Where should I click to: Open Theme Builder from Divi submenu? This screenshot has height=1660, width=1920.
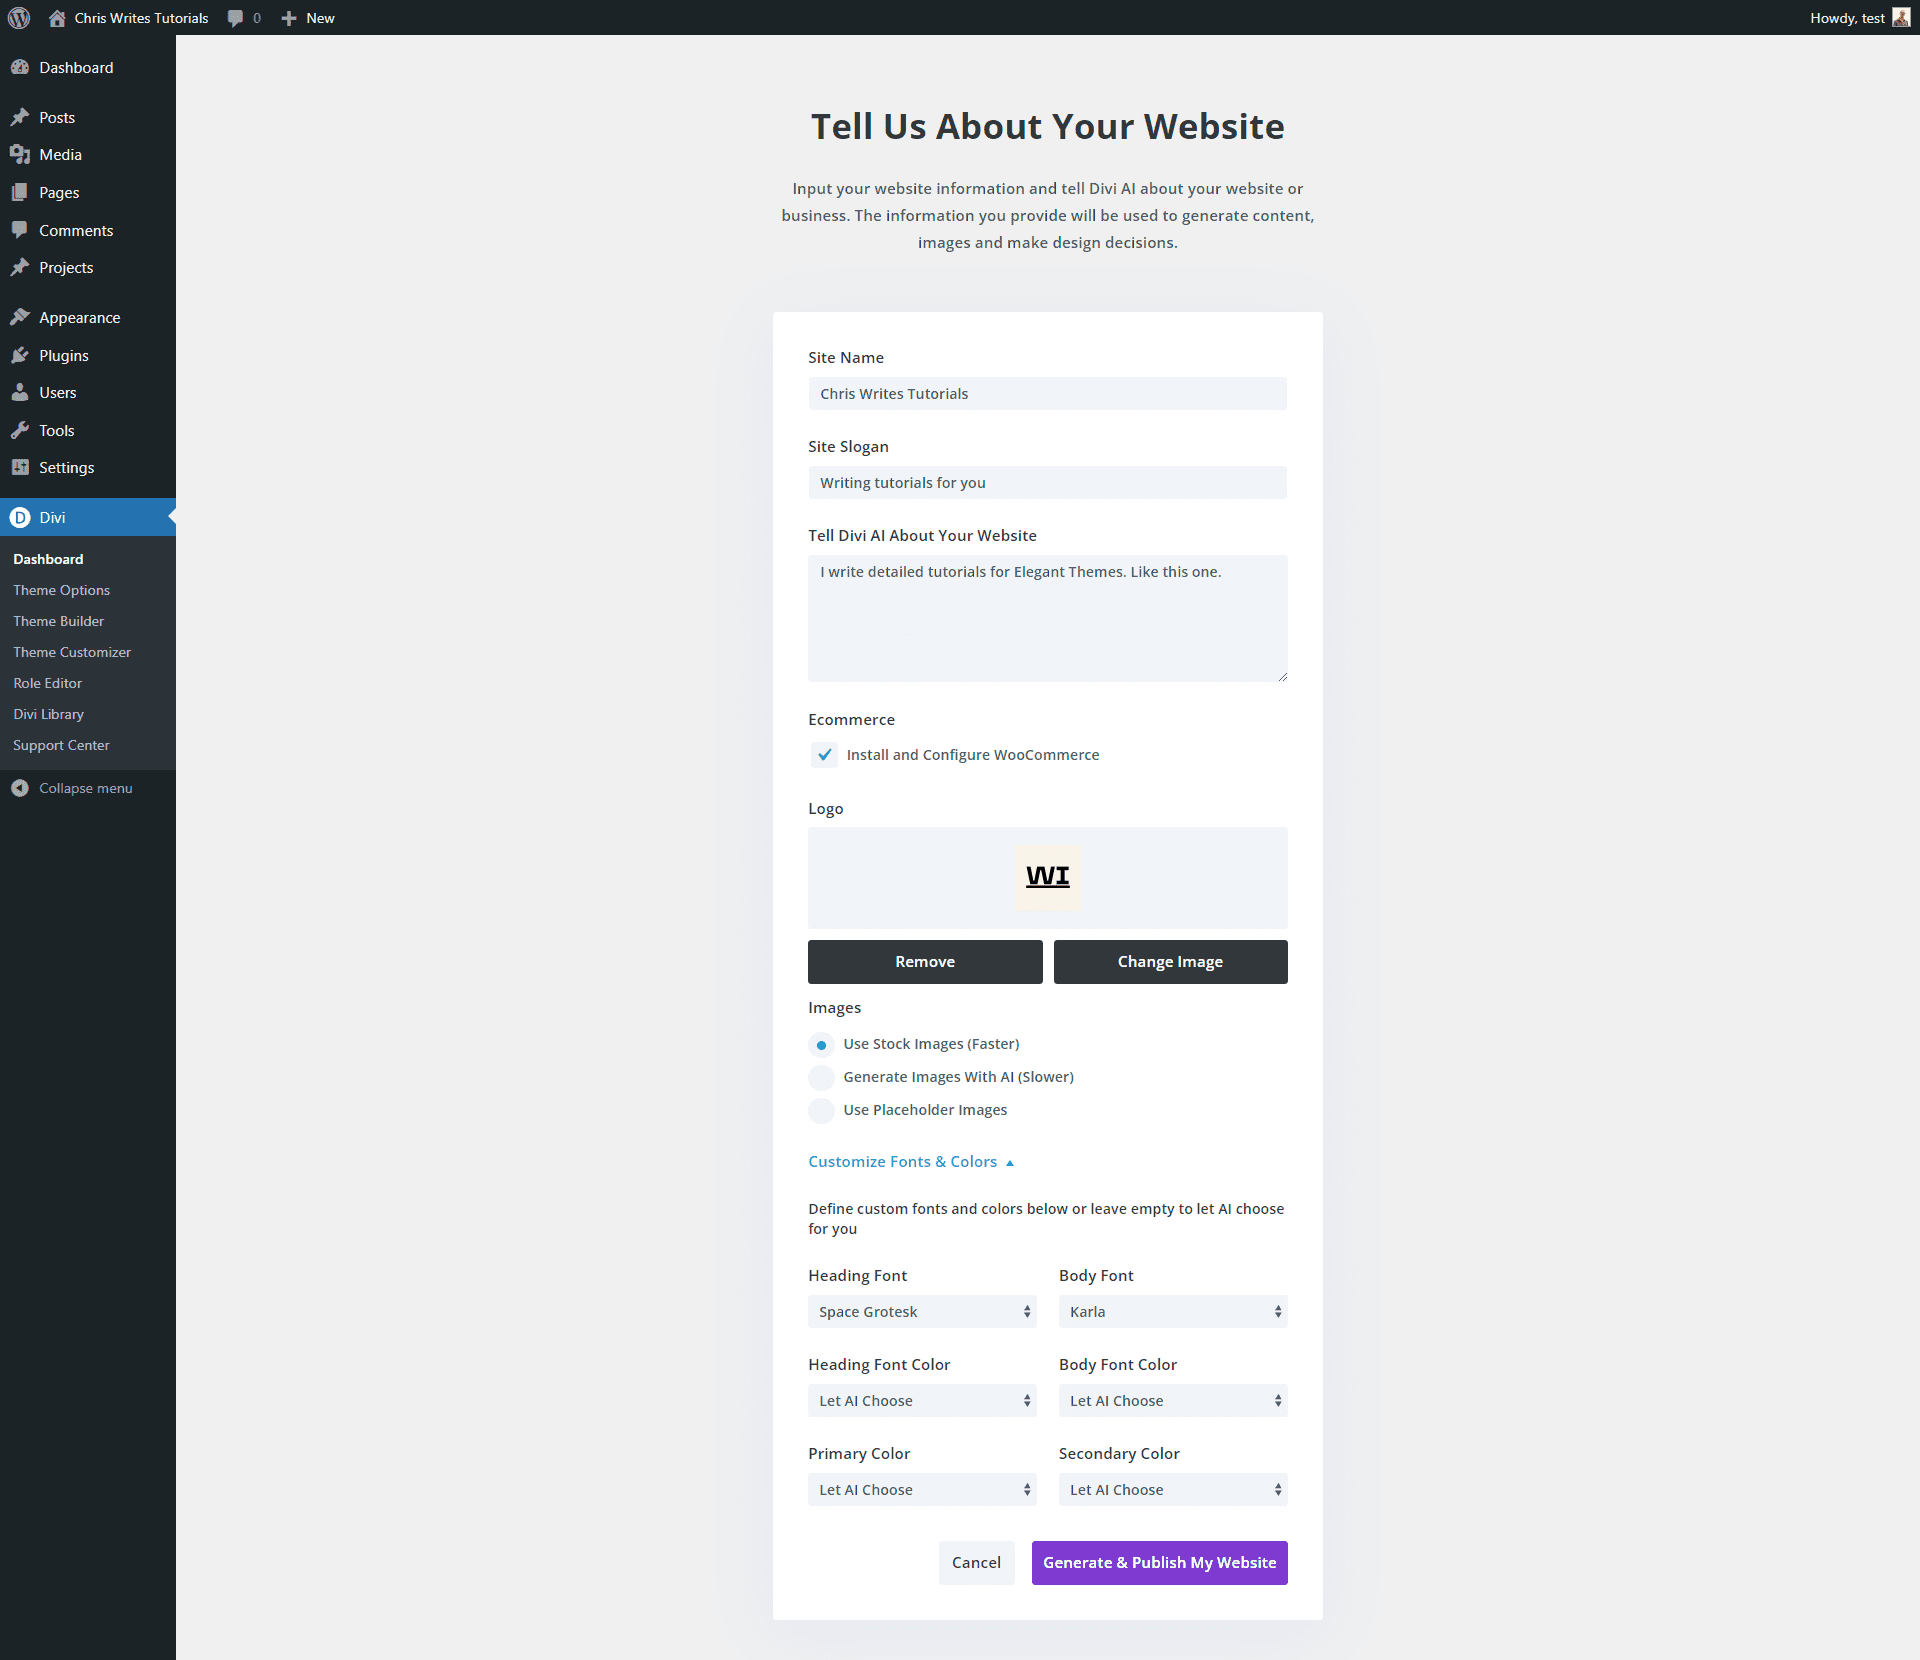click(x=59, y=620)
